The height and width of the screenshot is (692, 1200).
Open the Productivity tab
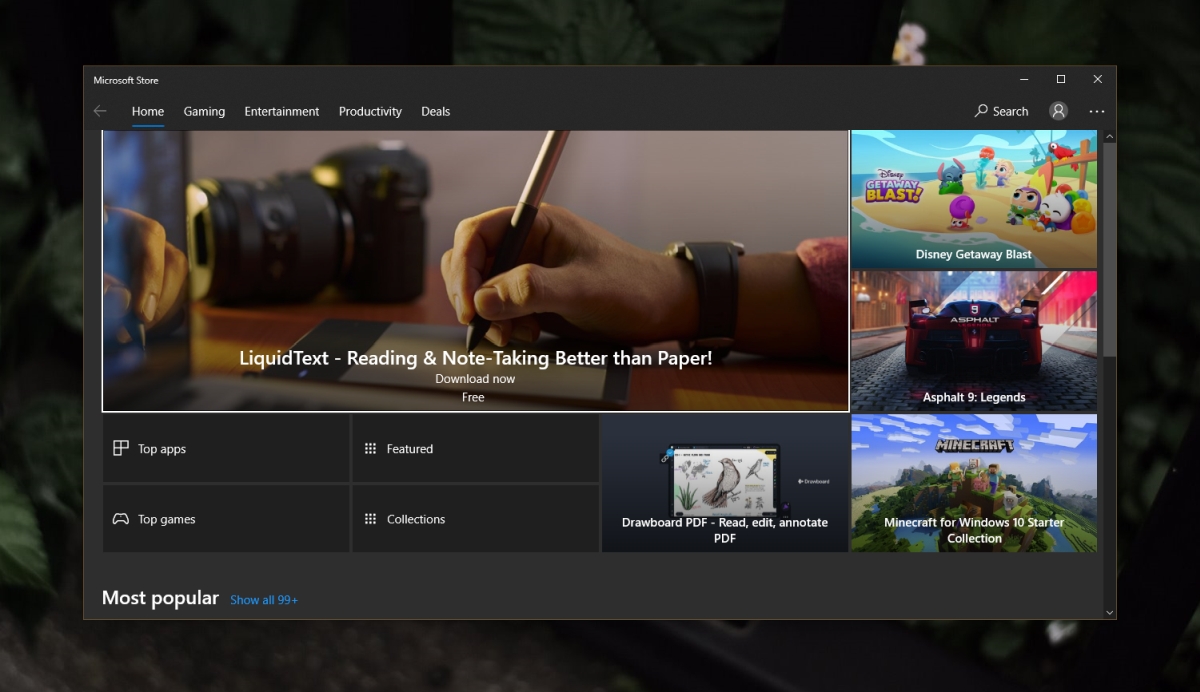click(370, 111)
